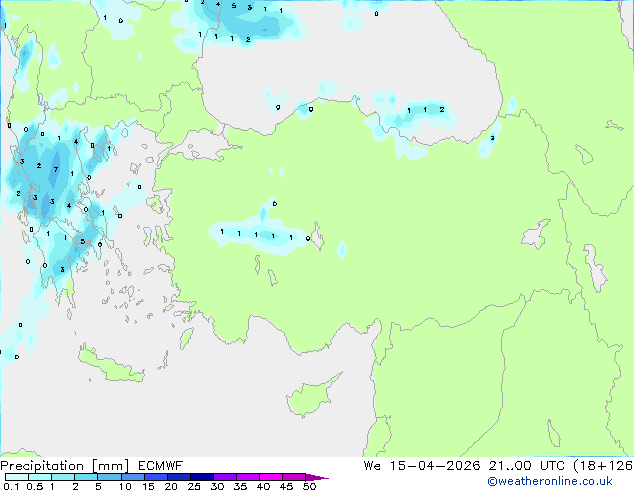
Task: Click the 0.1–0.5 mm legend color swatch
Action: pyautogui.click(x=17, y=477)
